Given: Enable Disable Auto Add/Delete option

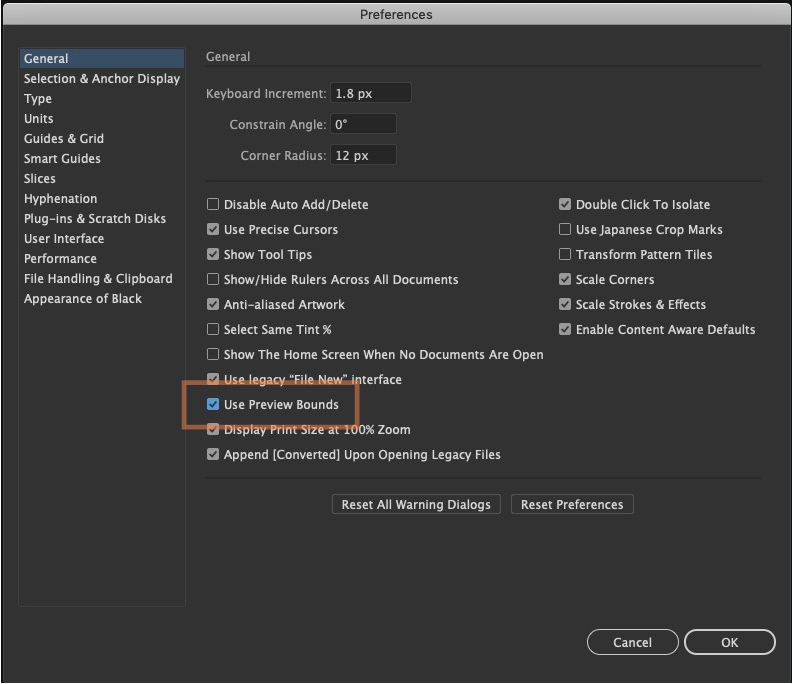Looking at the screenshot, I should tap(213, 204).
